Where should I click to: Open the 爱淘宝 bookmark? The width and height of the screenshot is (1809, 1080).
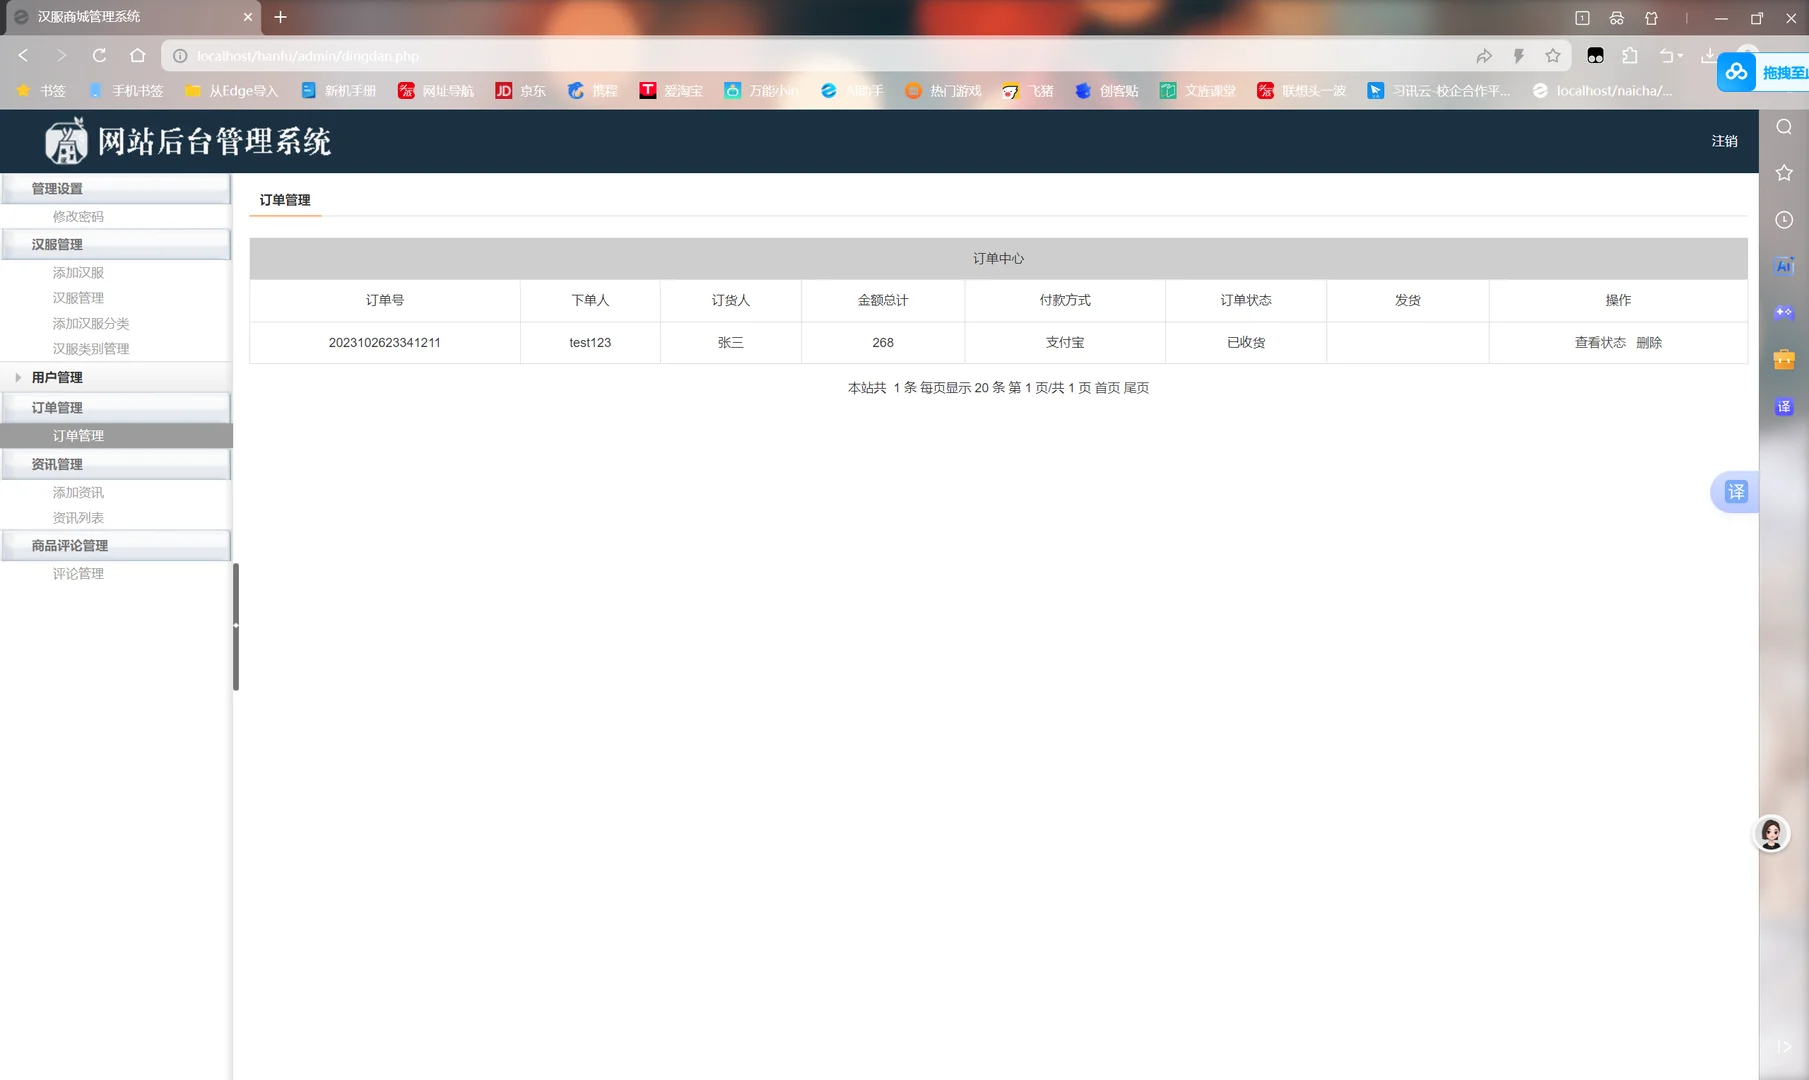(x=671, y=91)
